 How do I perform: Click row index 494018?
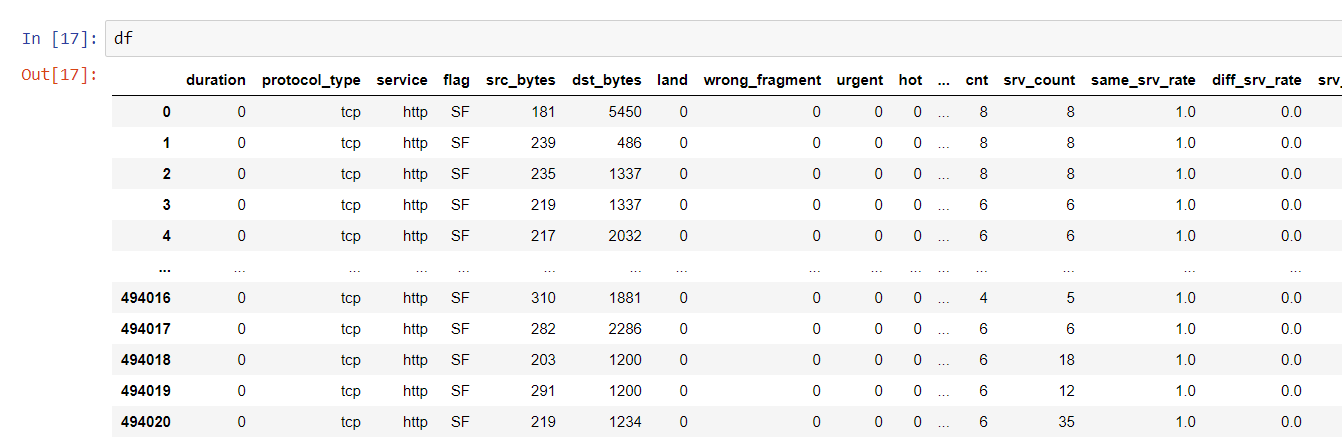[145, 360]
